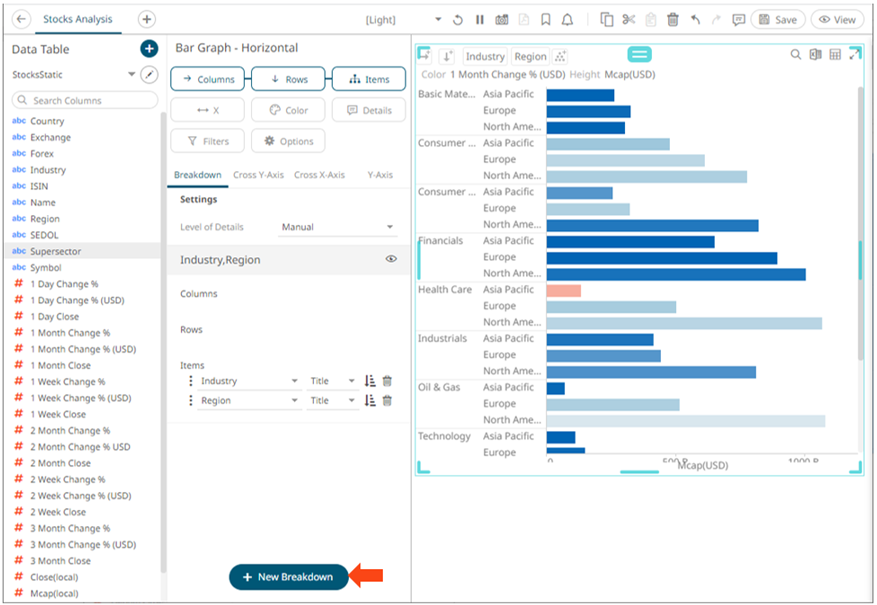Click the bookmark icon in the toolbar

click(546, 20)
